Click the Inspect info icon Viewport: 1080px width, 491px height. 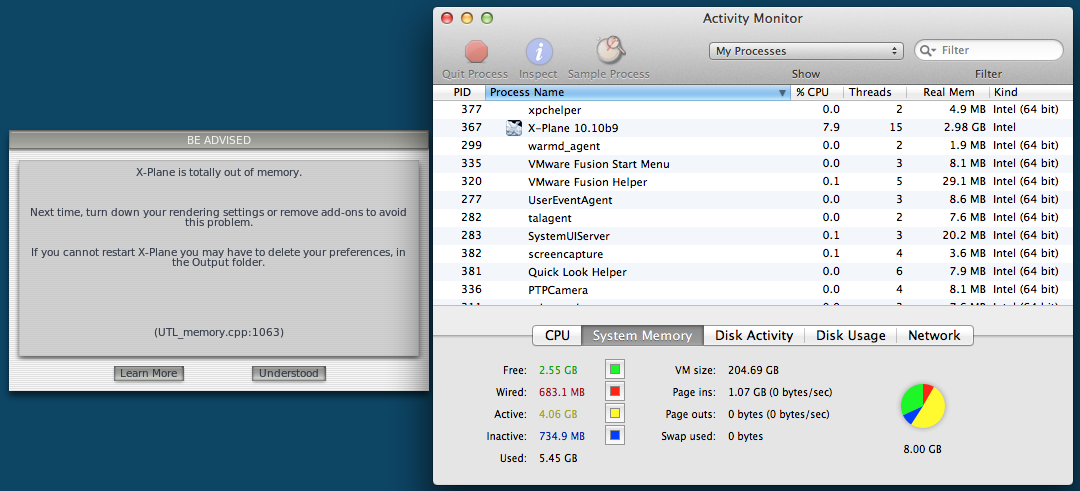pos(539,52)
